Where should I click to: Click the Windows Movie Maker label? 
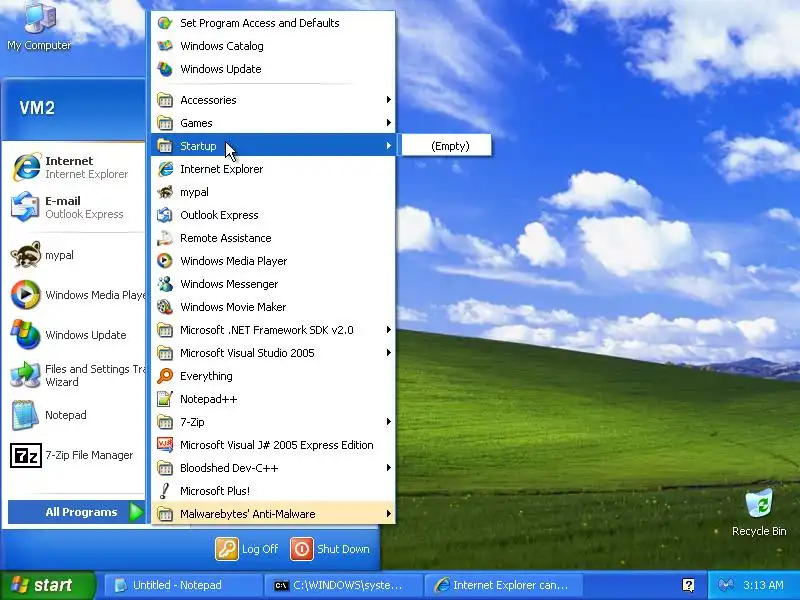233,307
